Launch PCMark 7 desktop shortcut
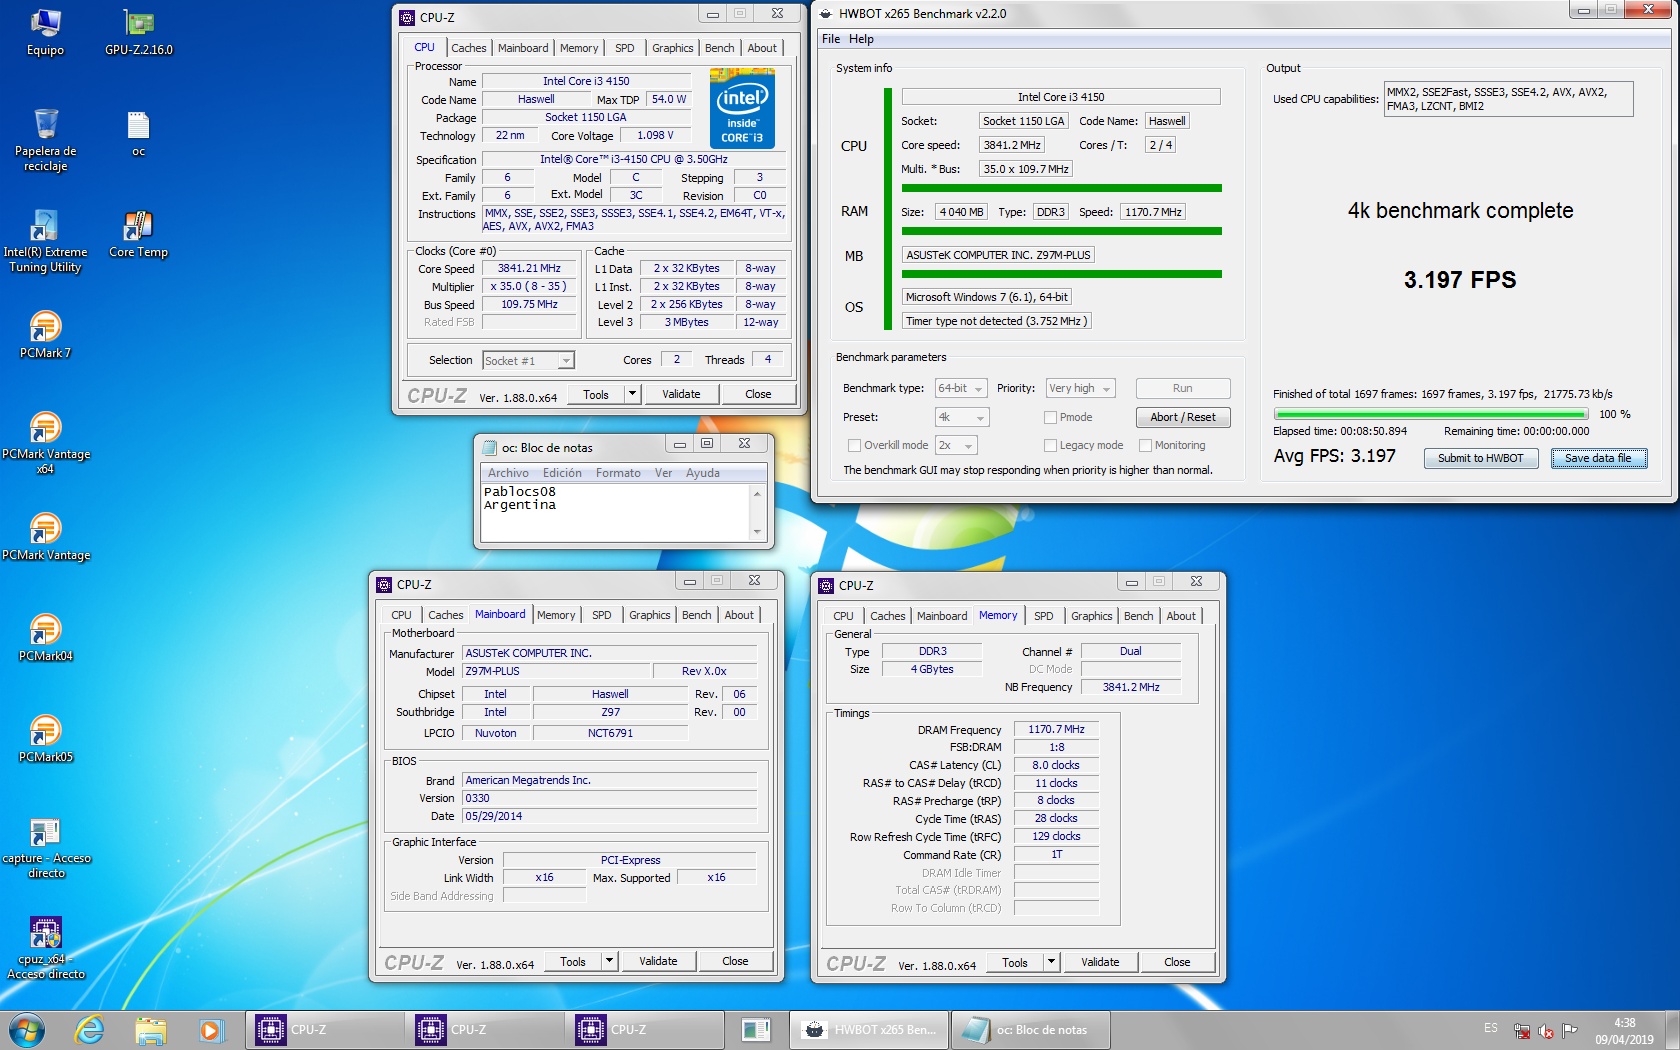This screenshot has height=1050, width=1680. 45,335
